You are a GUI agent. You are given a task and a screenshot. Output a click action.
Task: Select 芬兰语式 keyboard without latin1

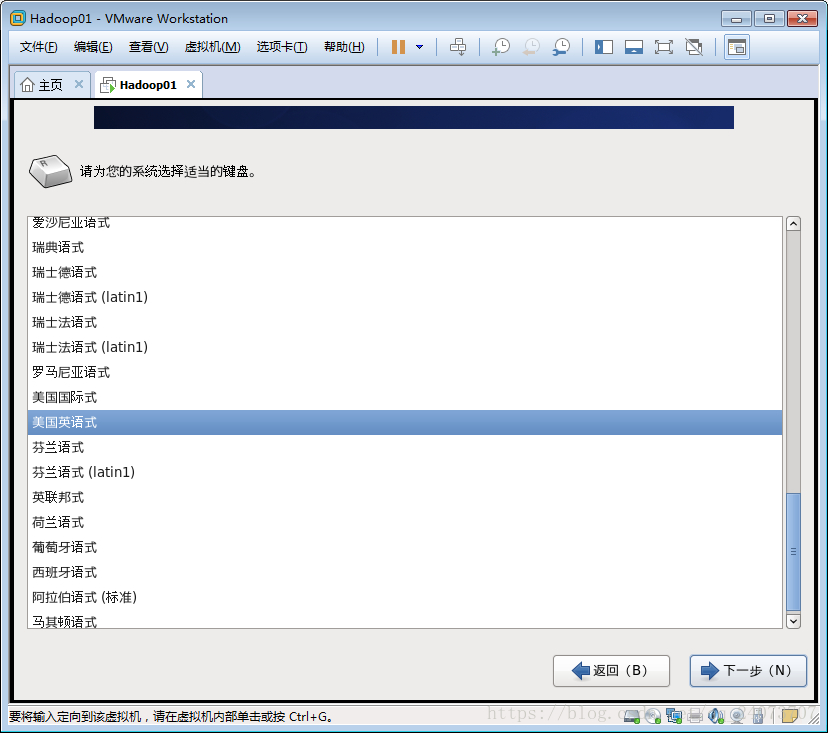click(404, 447)
